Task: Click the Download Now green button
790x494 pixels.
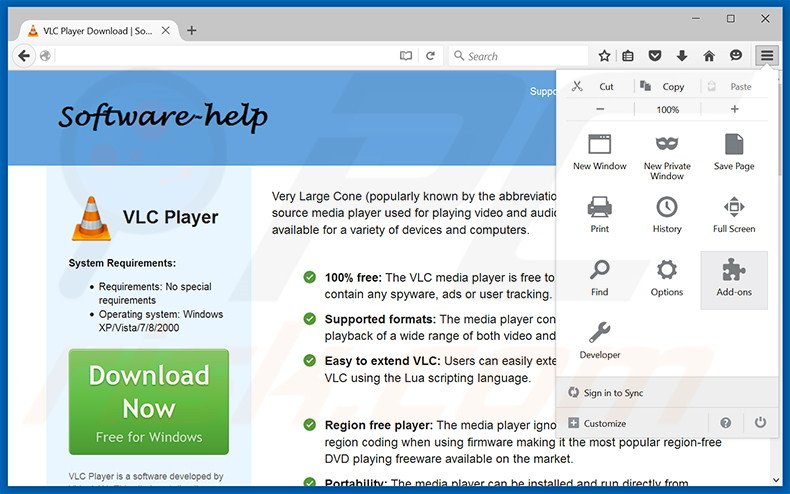Action: tap(149, 402)
